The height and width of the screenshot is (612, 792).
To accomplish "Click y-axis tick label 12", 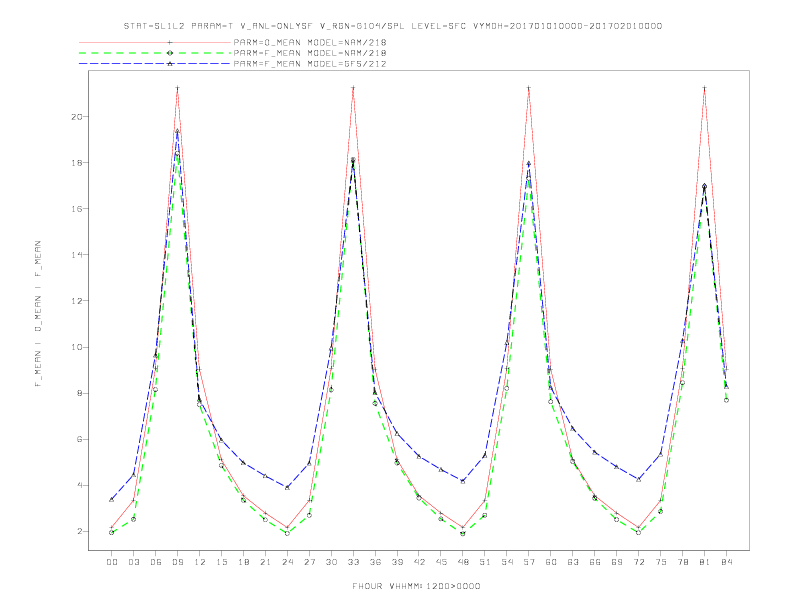I will point(77,301).
